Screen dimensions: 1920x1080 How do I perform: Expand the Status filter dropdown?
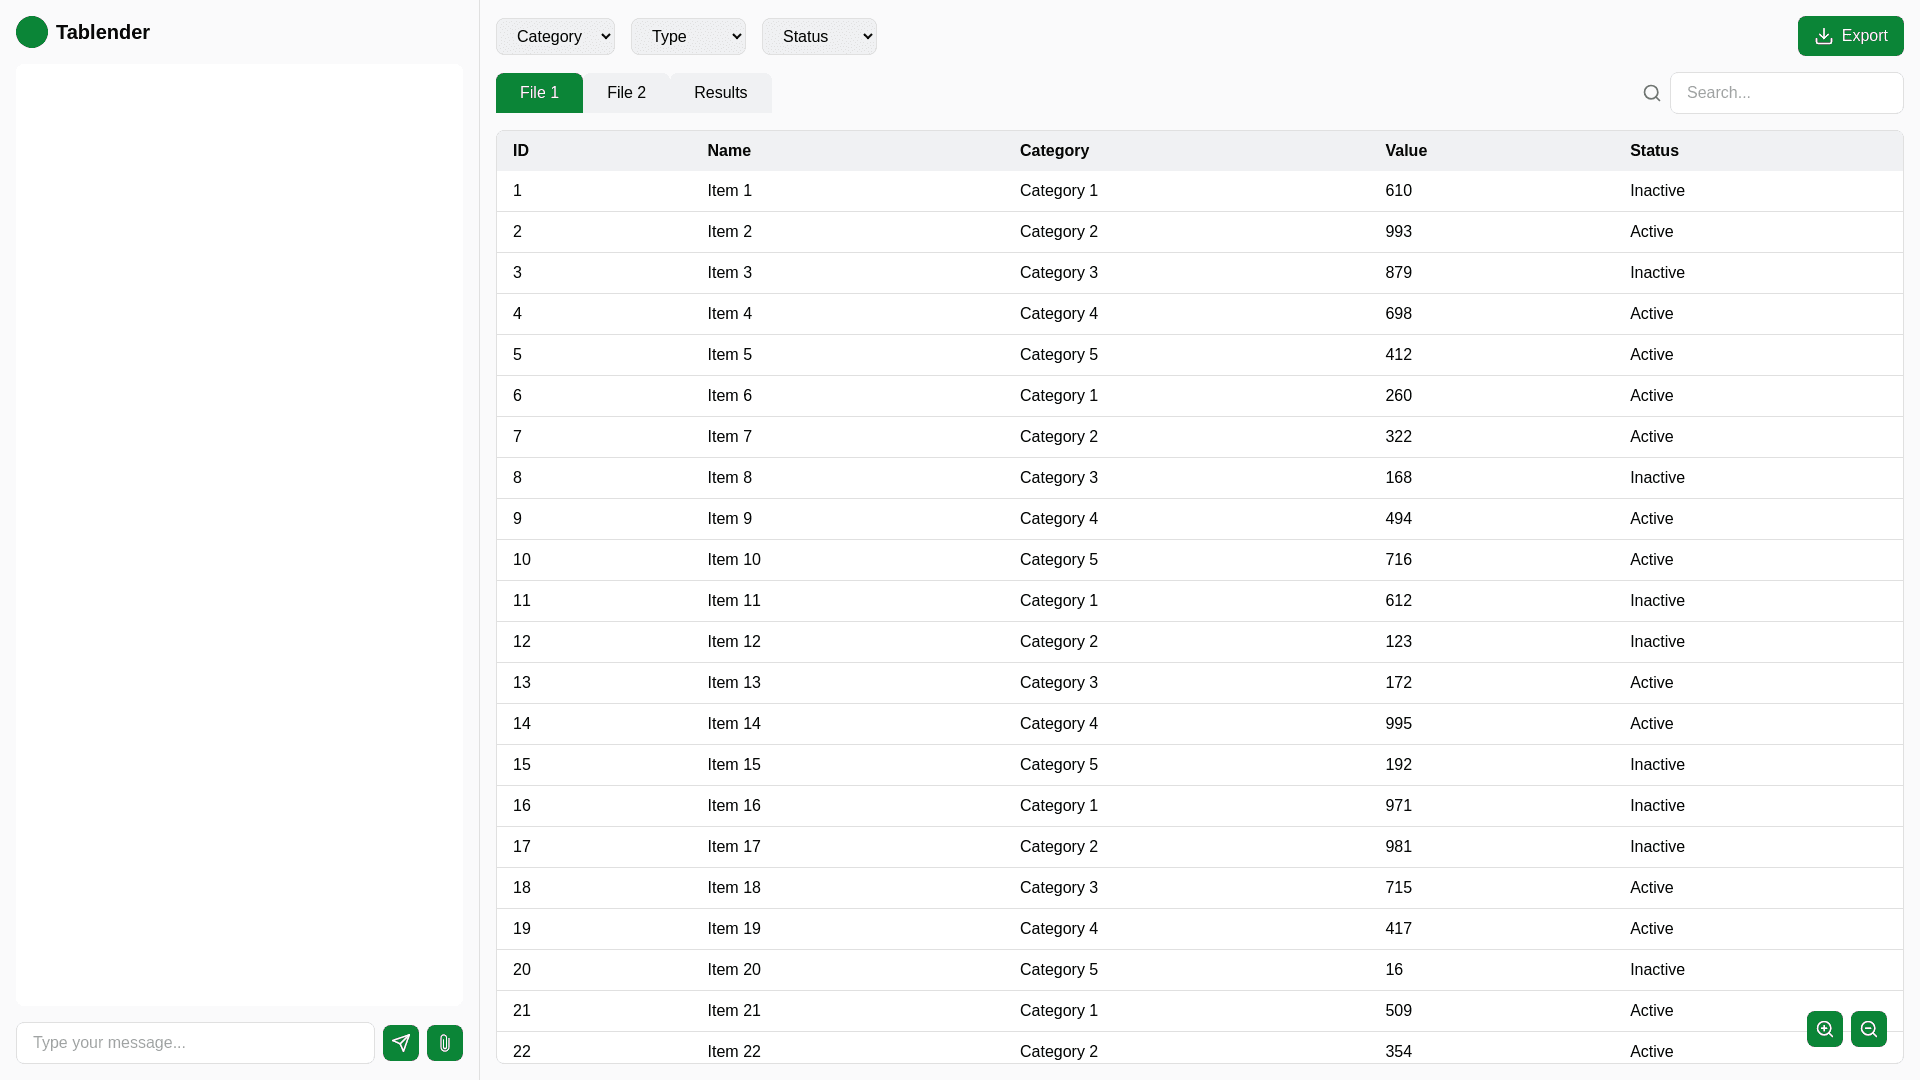click(x=819, y=37)
